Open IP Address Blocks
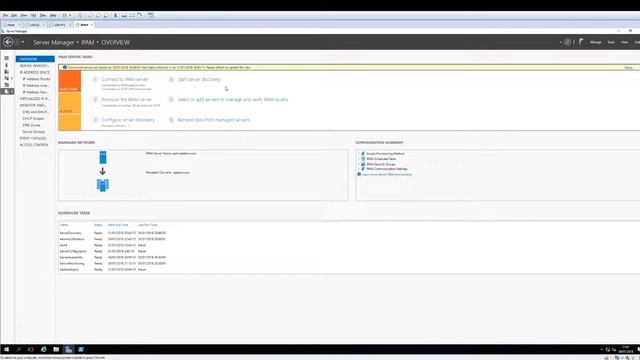640x360 pixels. 36,79
